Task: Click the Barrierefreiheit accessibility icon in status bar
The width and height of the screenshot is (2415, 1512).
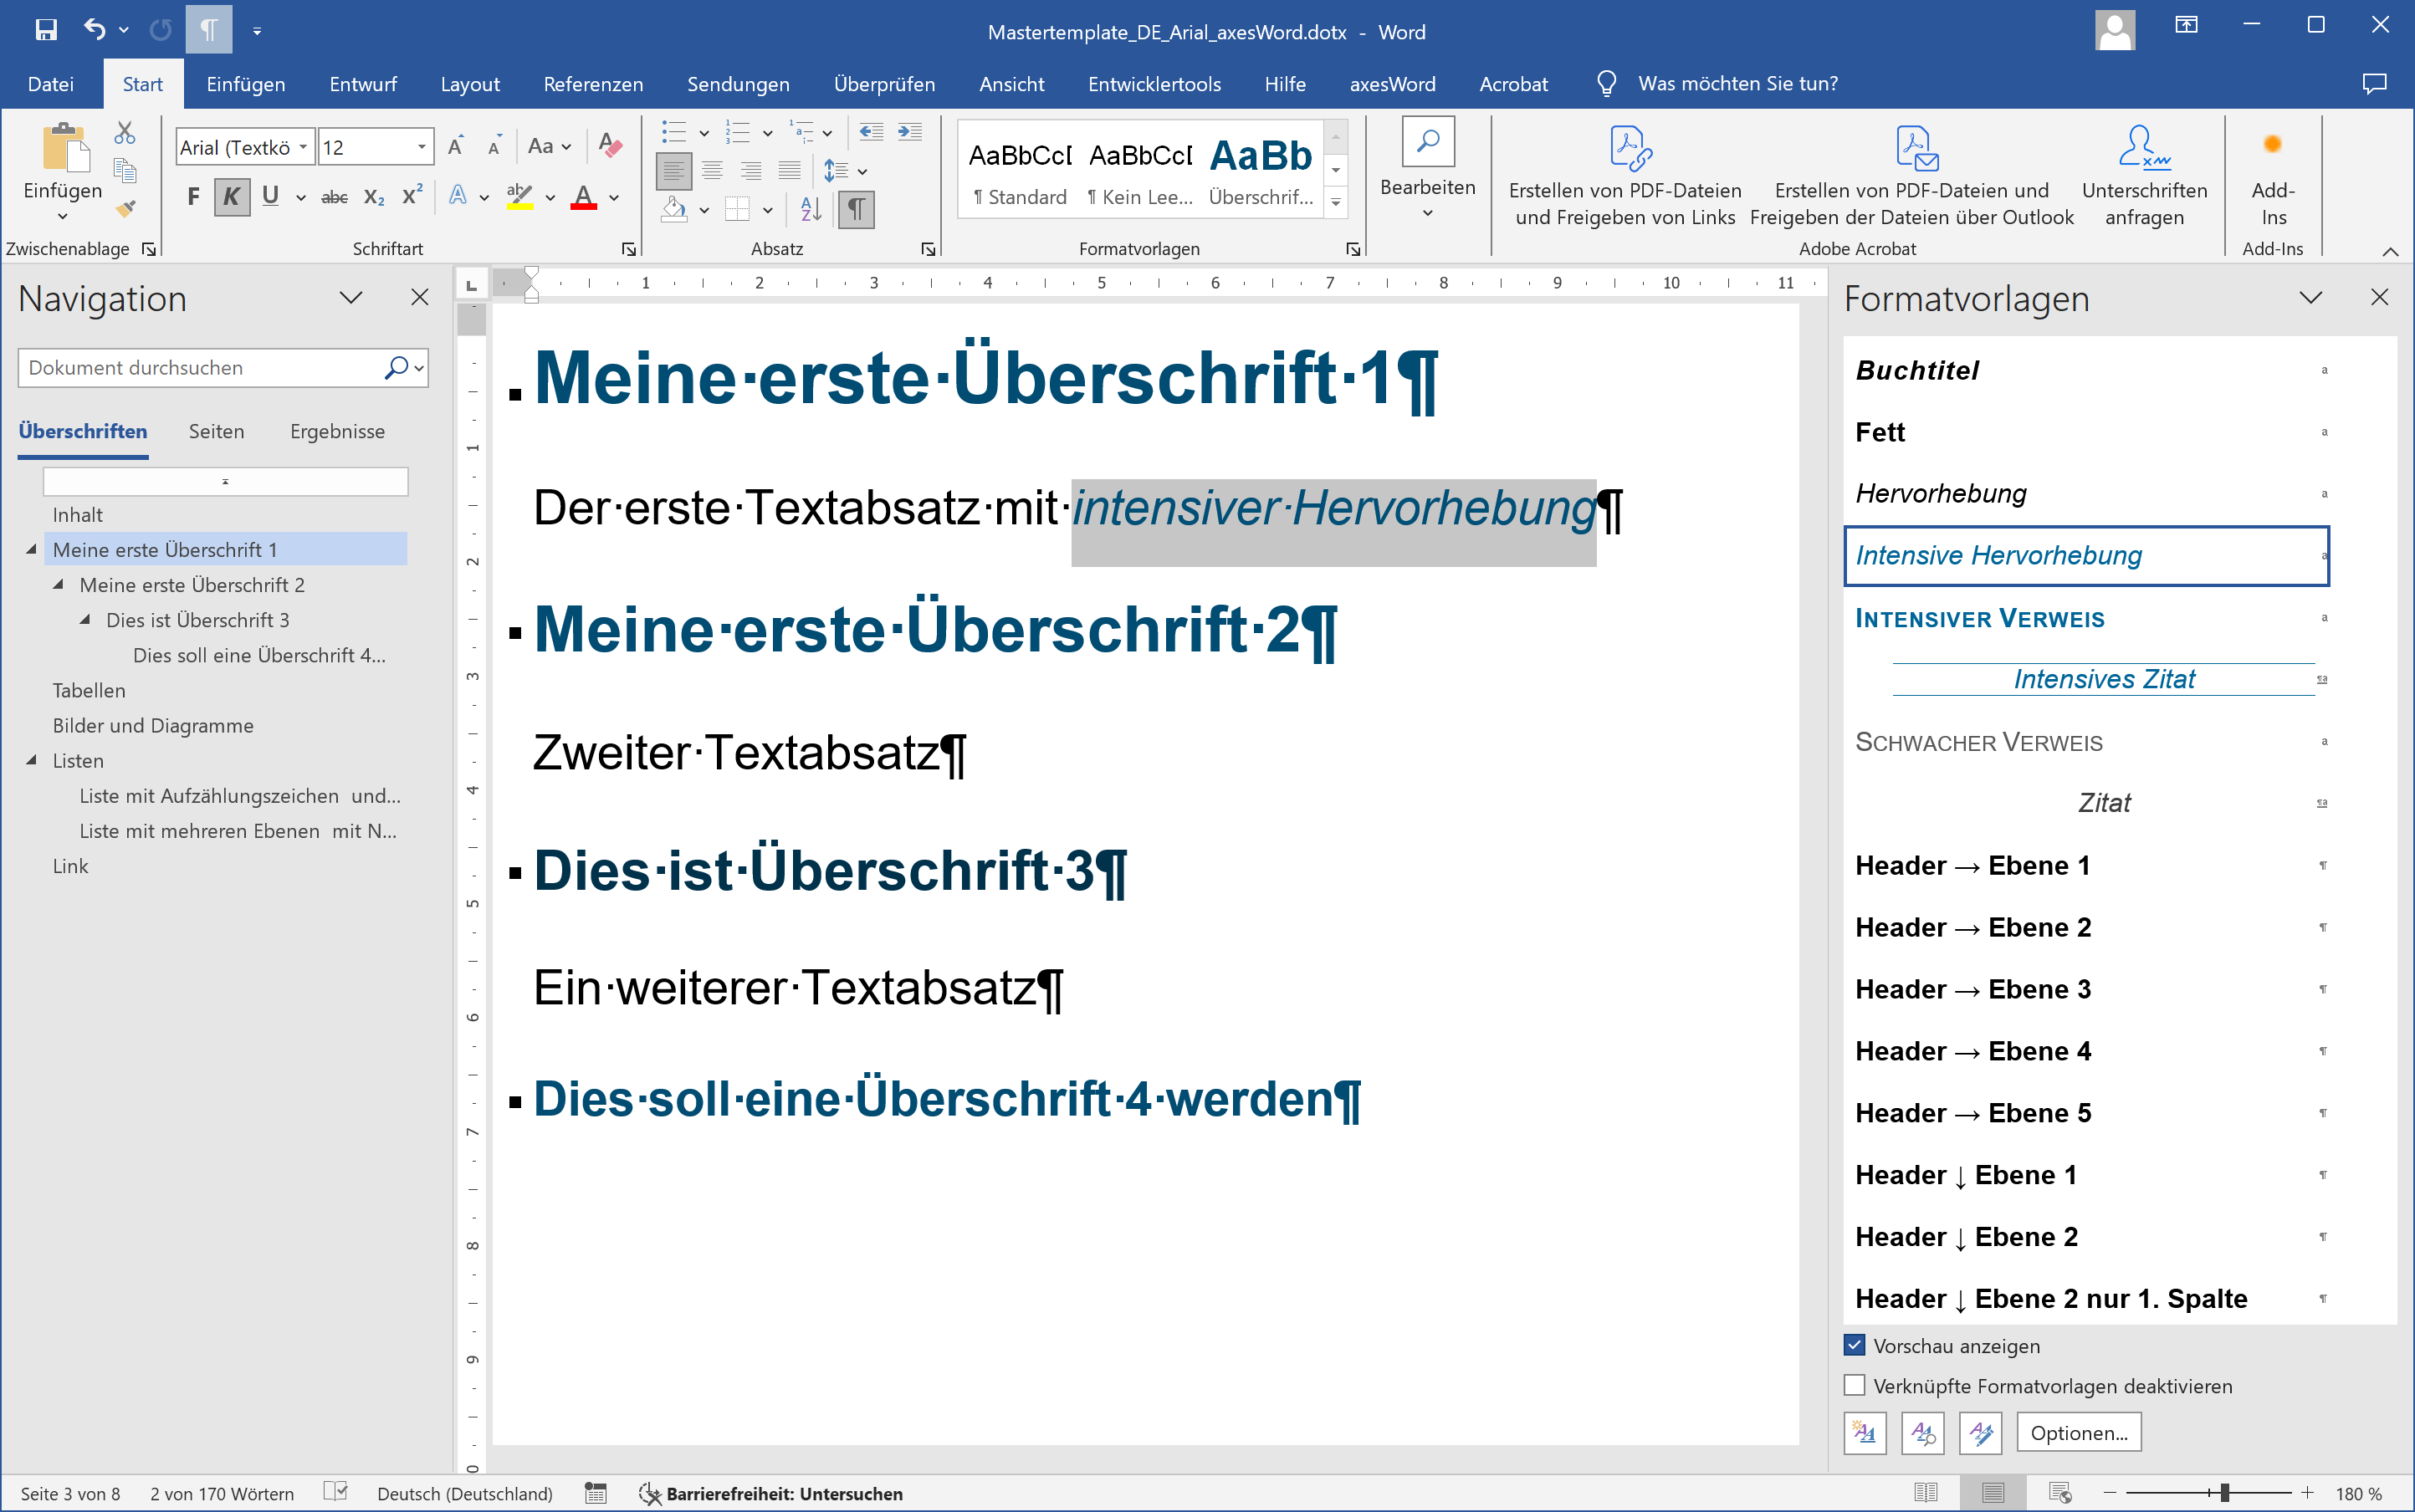Action: [650, 1493]
